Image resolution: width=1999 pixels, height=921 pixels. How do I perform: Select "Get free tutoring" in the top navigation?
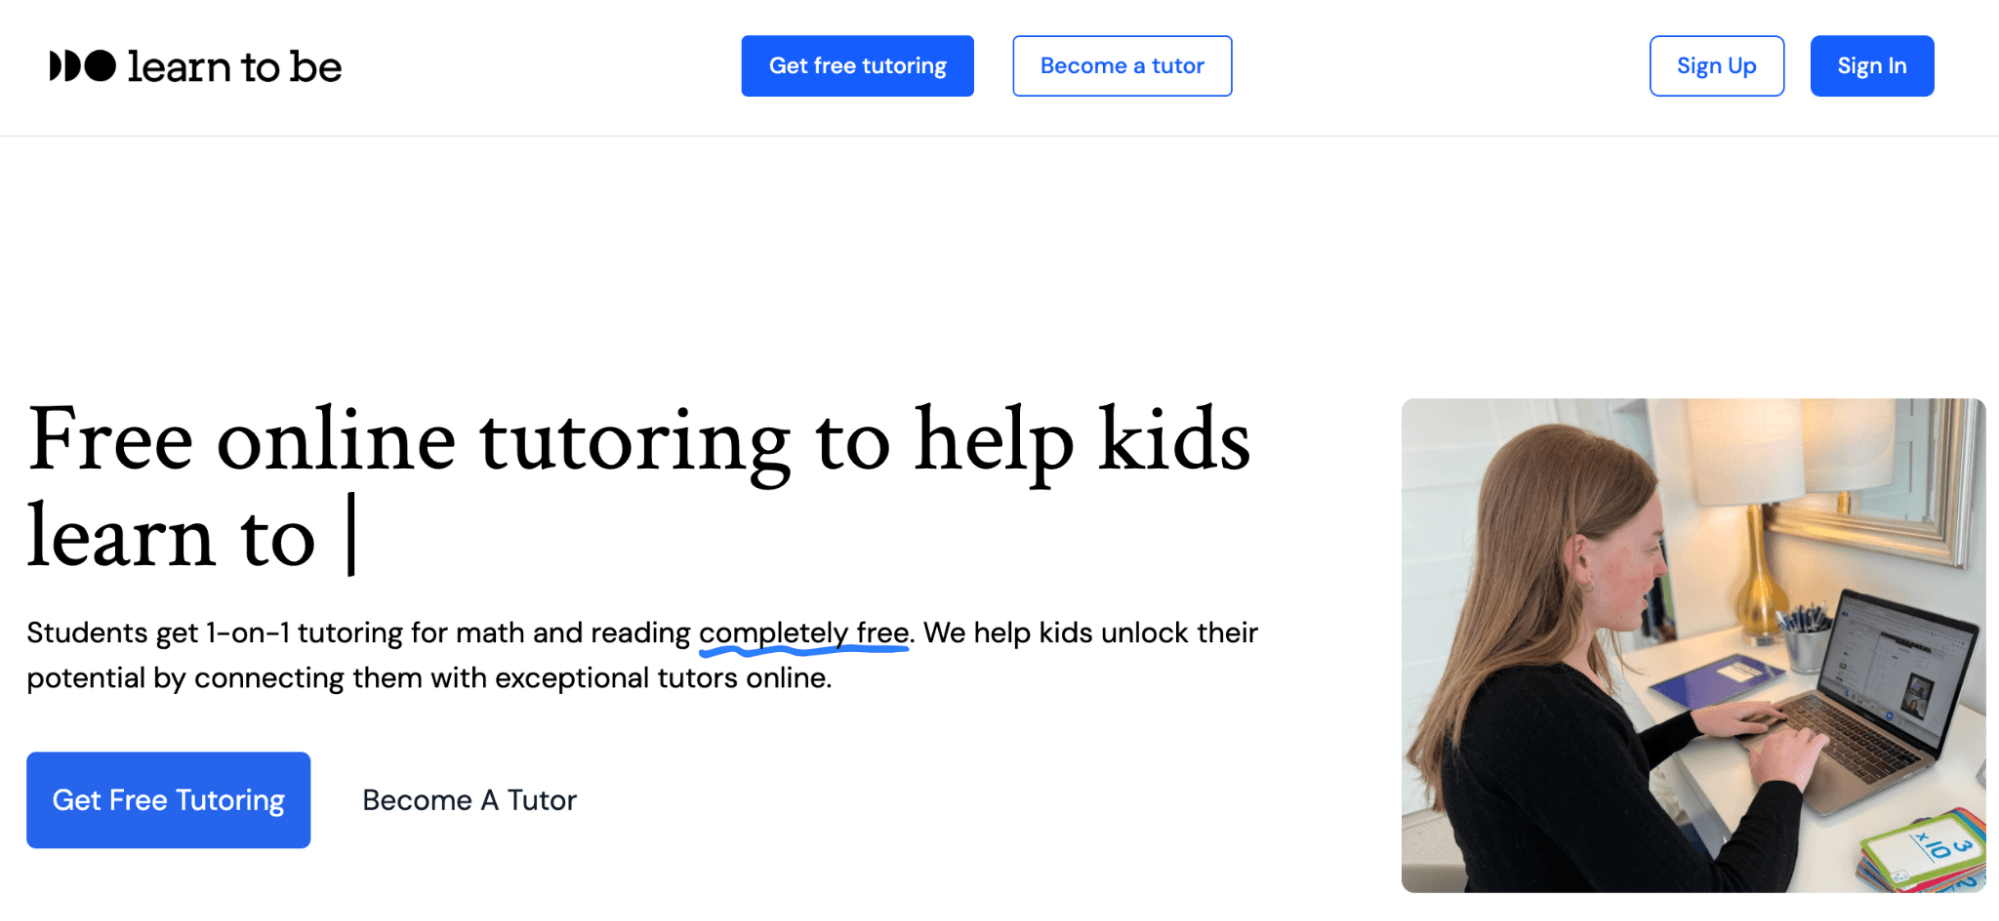tap(857, 66)
